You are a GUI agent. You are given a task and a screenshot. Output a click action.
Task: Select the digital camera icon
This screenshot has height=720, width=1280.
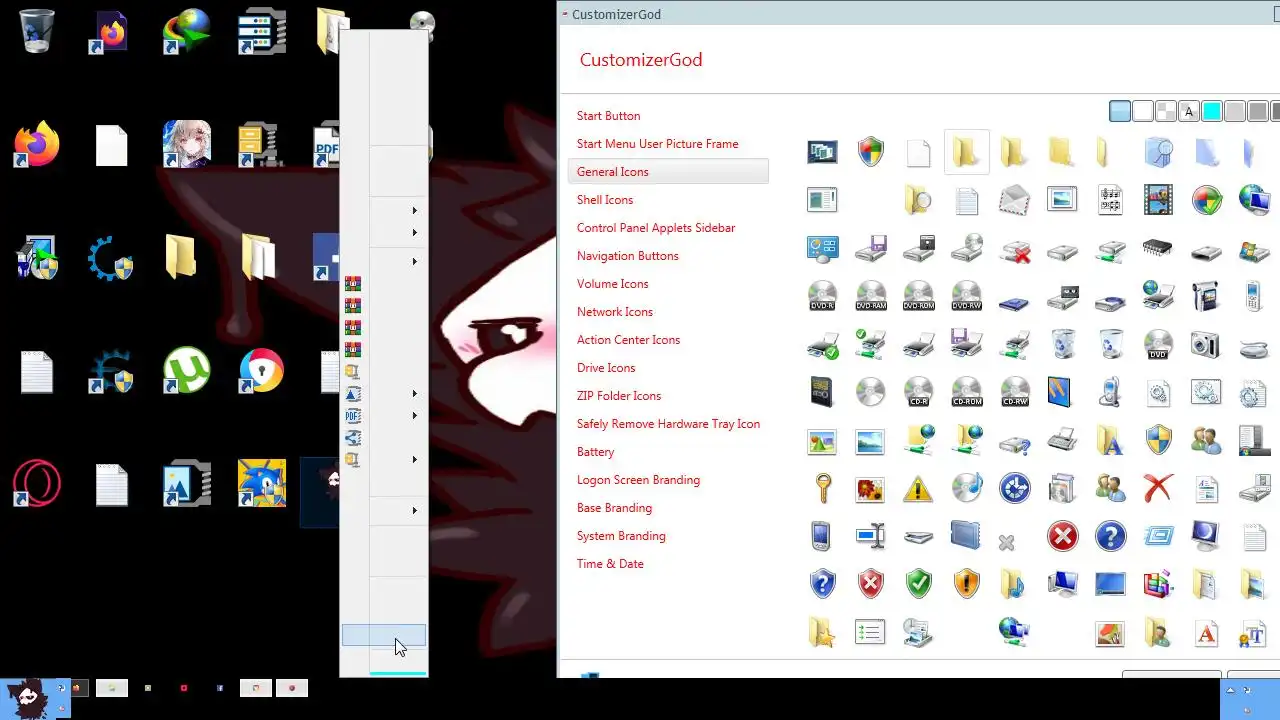1206,345
